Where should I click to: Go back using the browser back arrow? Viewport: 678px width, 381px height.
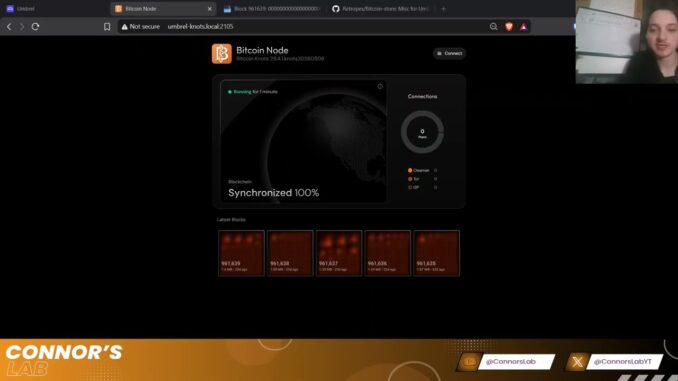9,27
